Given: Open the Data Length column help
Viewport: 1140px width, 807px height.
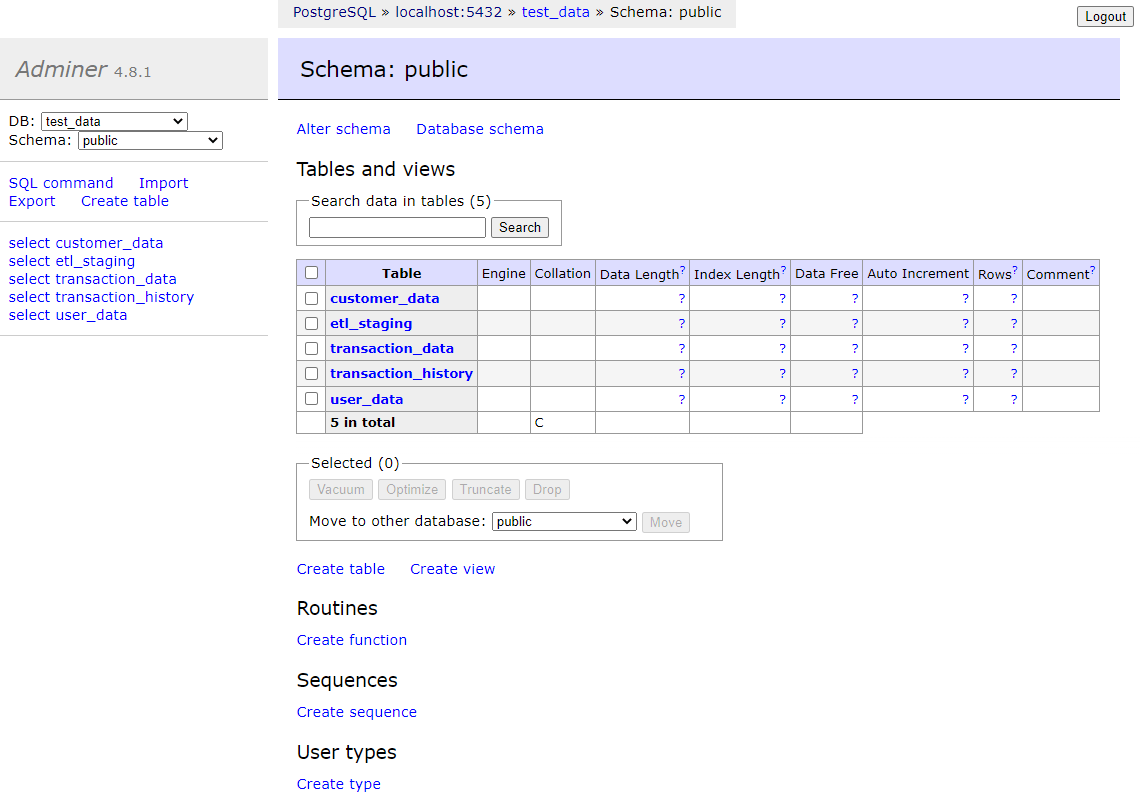Looking at the screenshot, I should [683, 268].
